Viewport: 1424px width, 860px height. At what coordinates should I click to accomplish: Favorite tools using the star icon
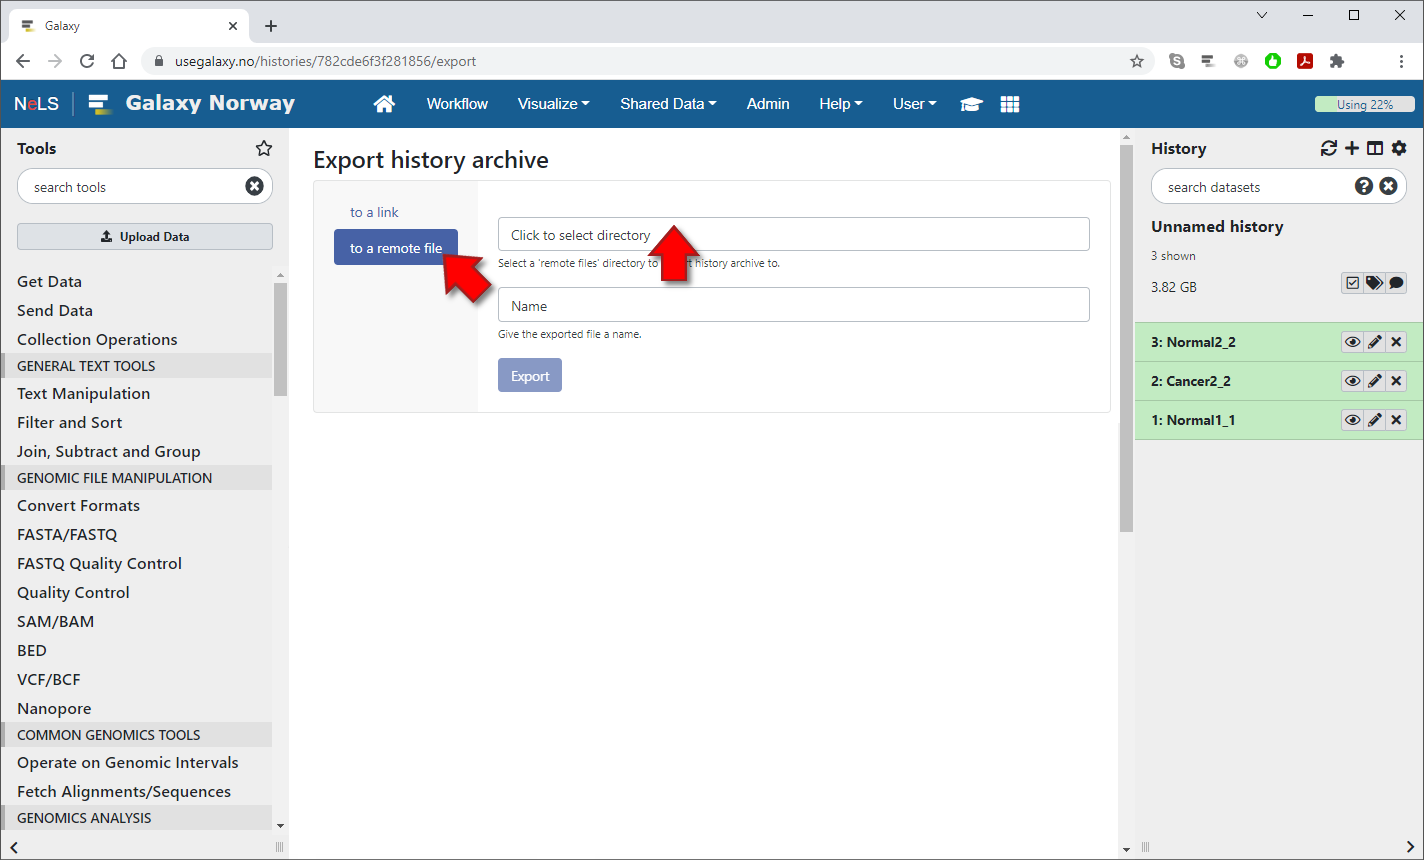pos(264,148)
